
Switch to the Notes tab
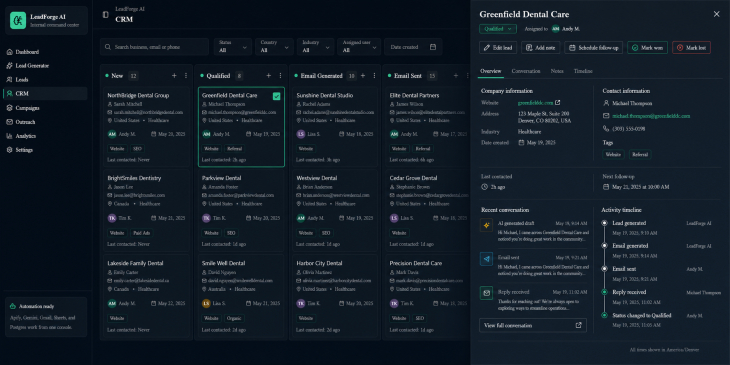(557, 71)
